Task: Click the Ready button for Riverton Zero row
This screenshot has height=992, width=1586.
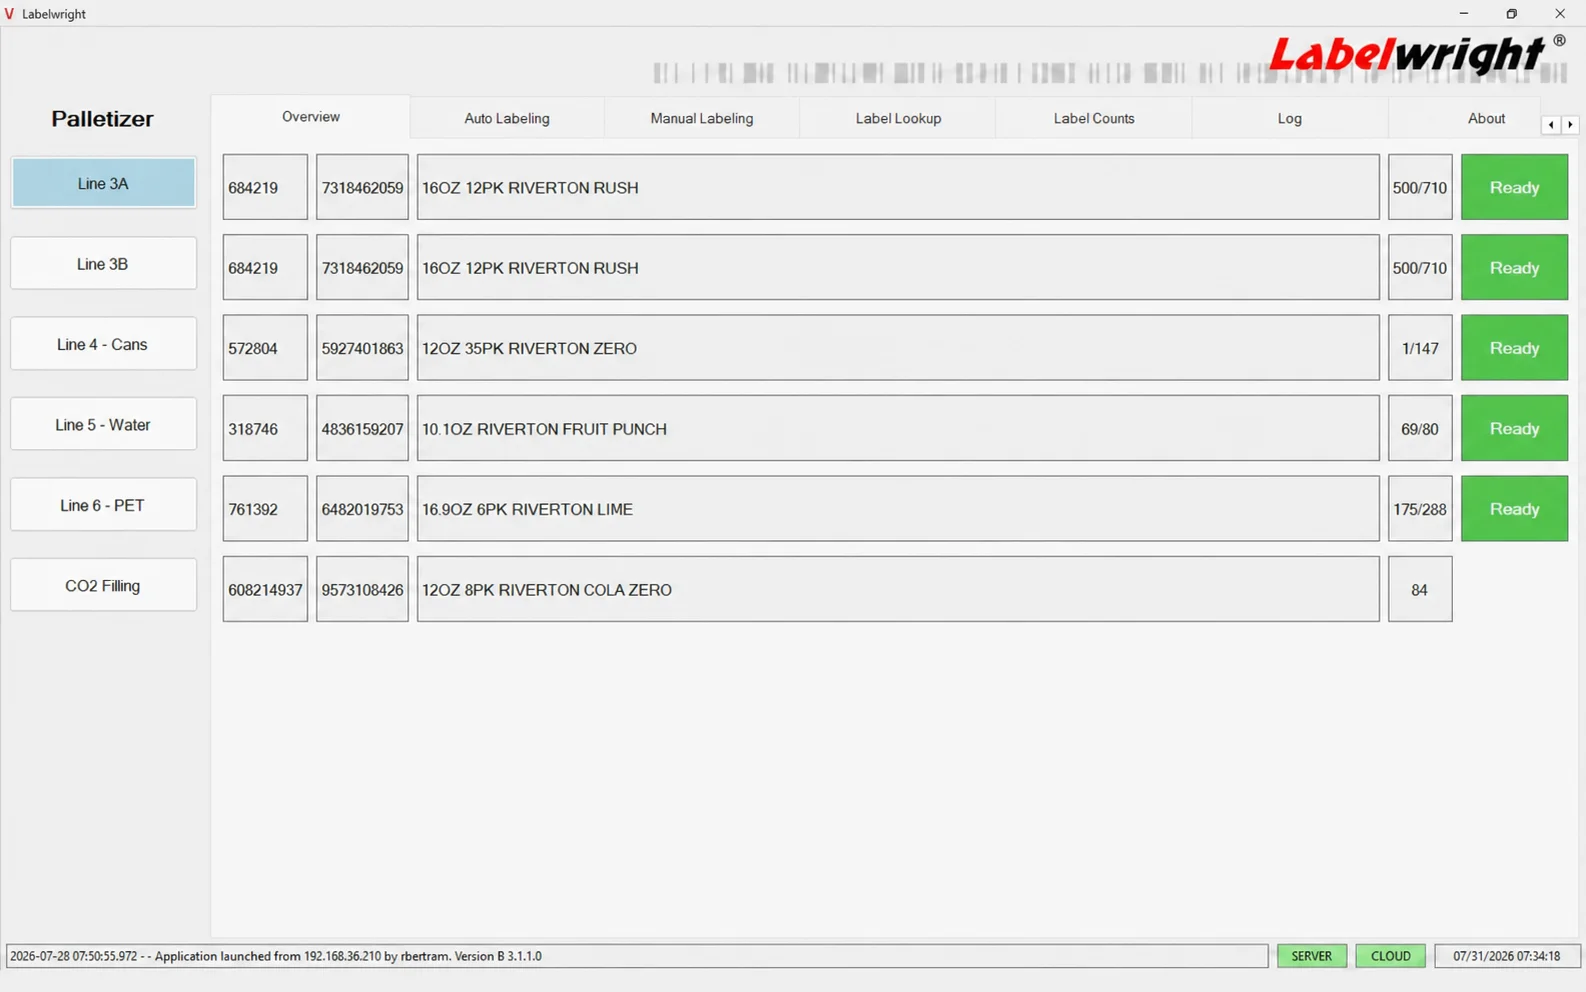Action: coord(1514,348)
